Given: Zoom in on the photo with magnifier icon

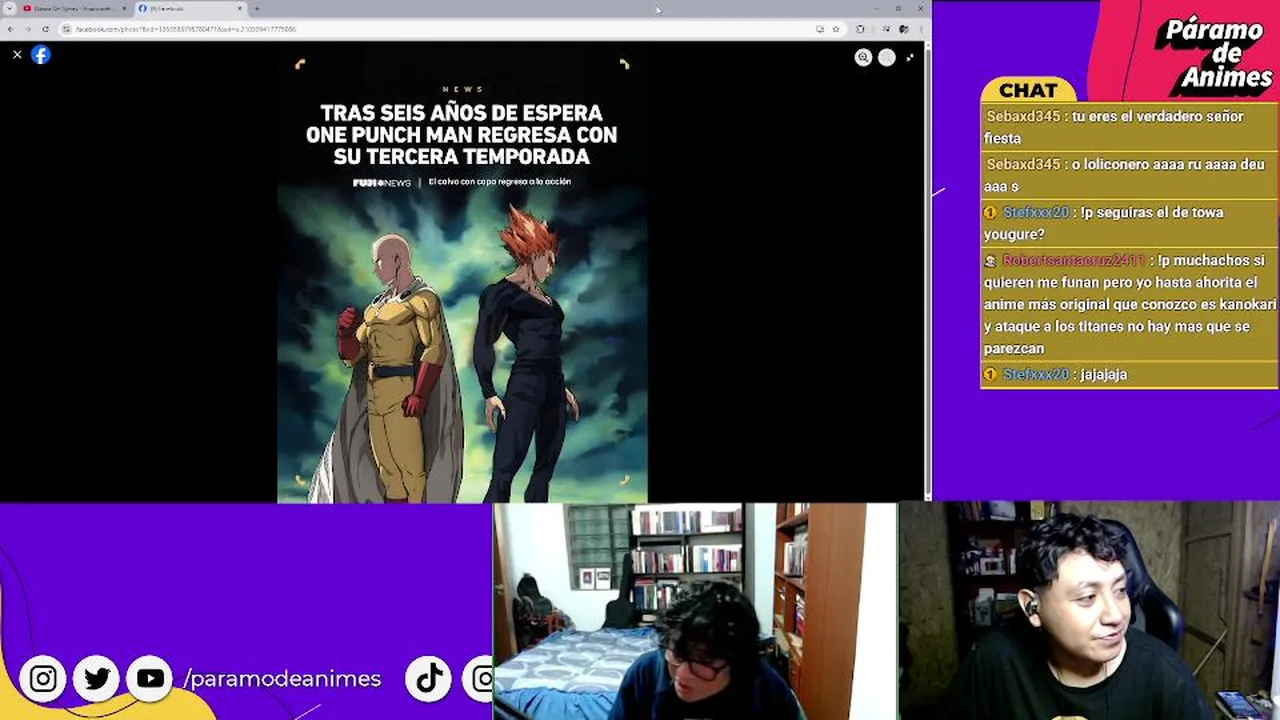Looking at the screenshot, I should click(x=863, y=58).
